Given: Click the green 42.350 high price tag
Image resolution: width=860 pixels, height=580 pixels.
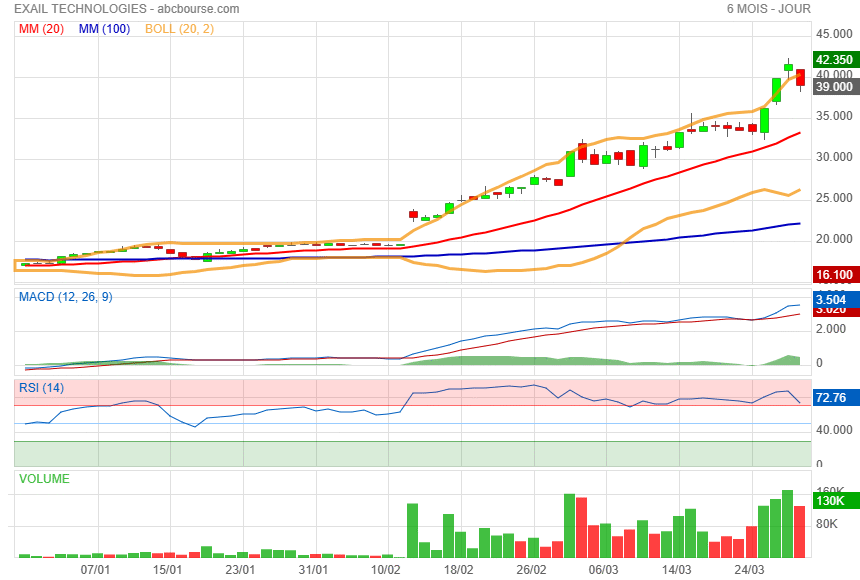Looking at the screenshot, I should pyautogui.click(x=834, y=59).
